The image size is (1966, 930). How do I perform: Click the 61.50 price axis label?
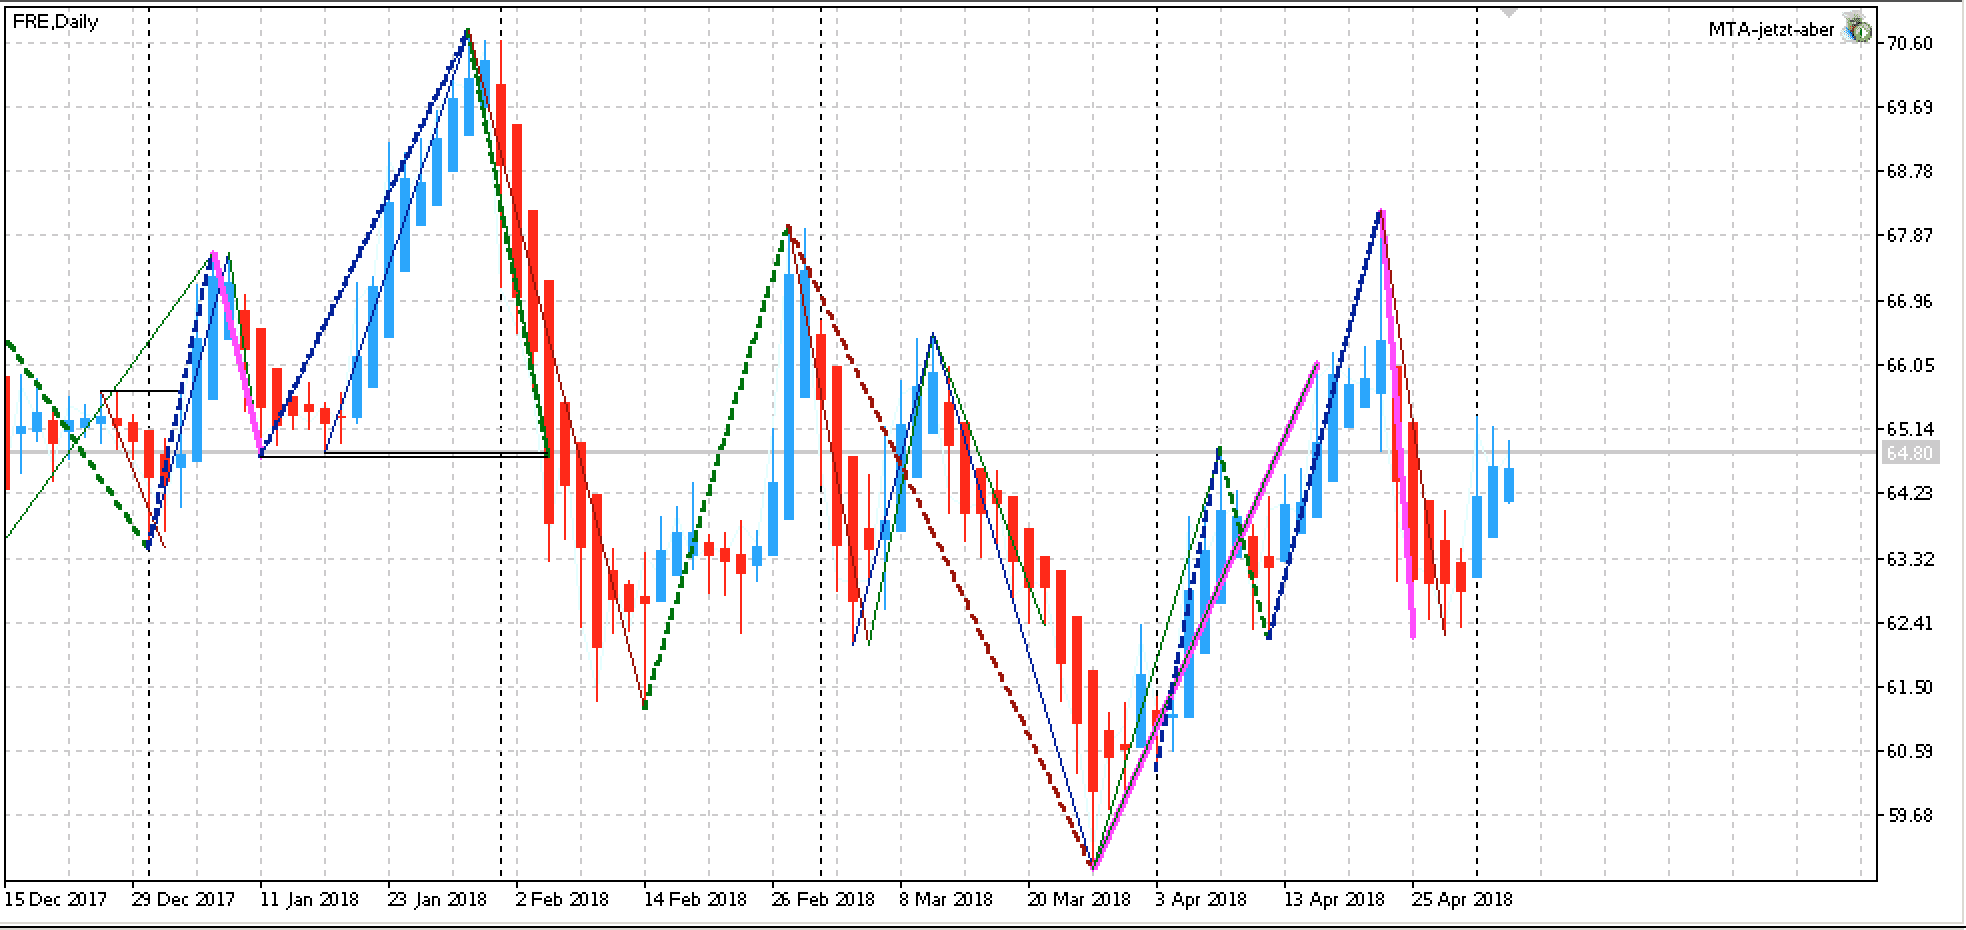(1909, 687)
